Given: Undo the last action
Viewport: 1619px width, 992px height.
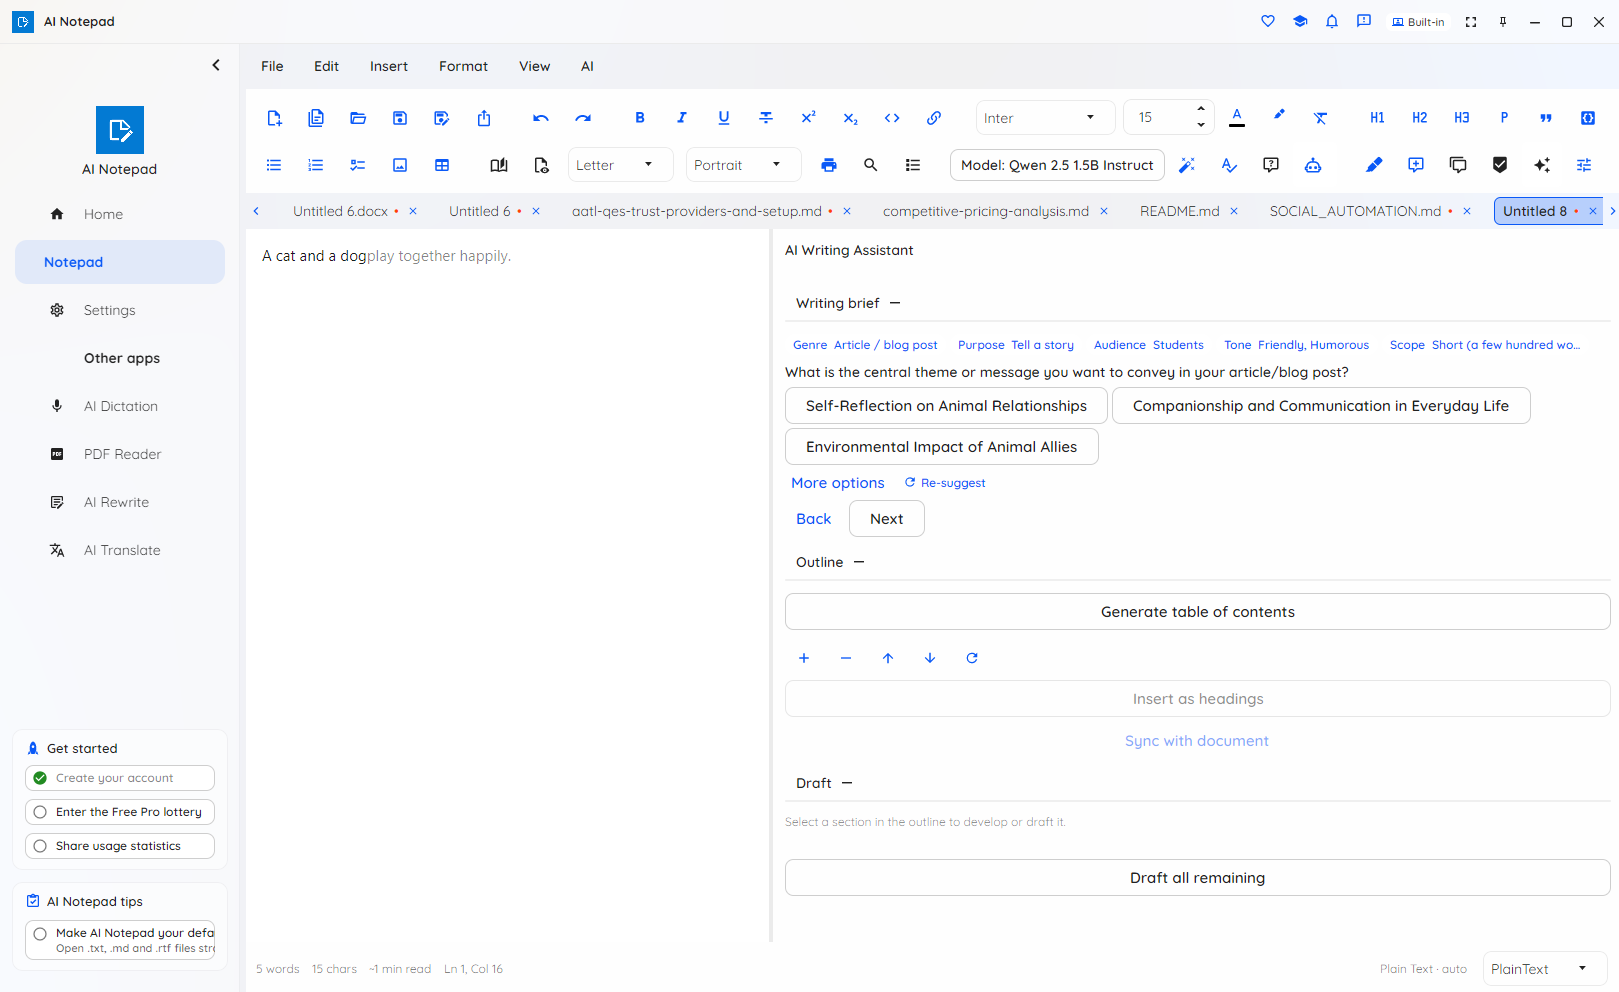Looking at the screenshot, I should 541,118.
